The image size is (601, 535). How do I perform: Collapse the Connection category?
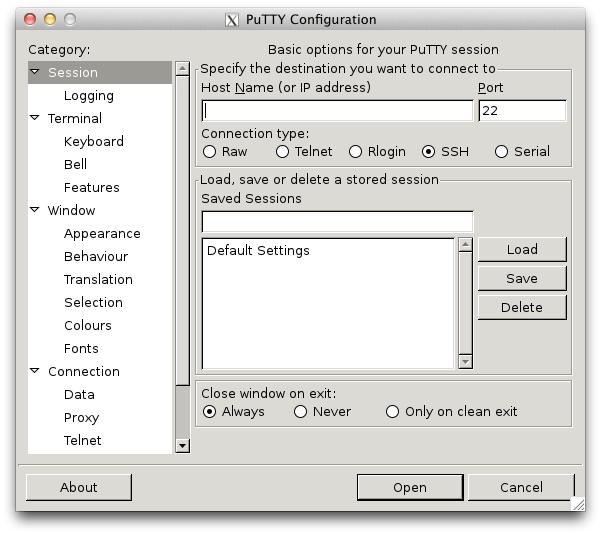point(35,371)
